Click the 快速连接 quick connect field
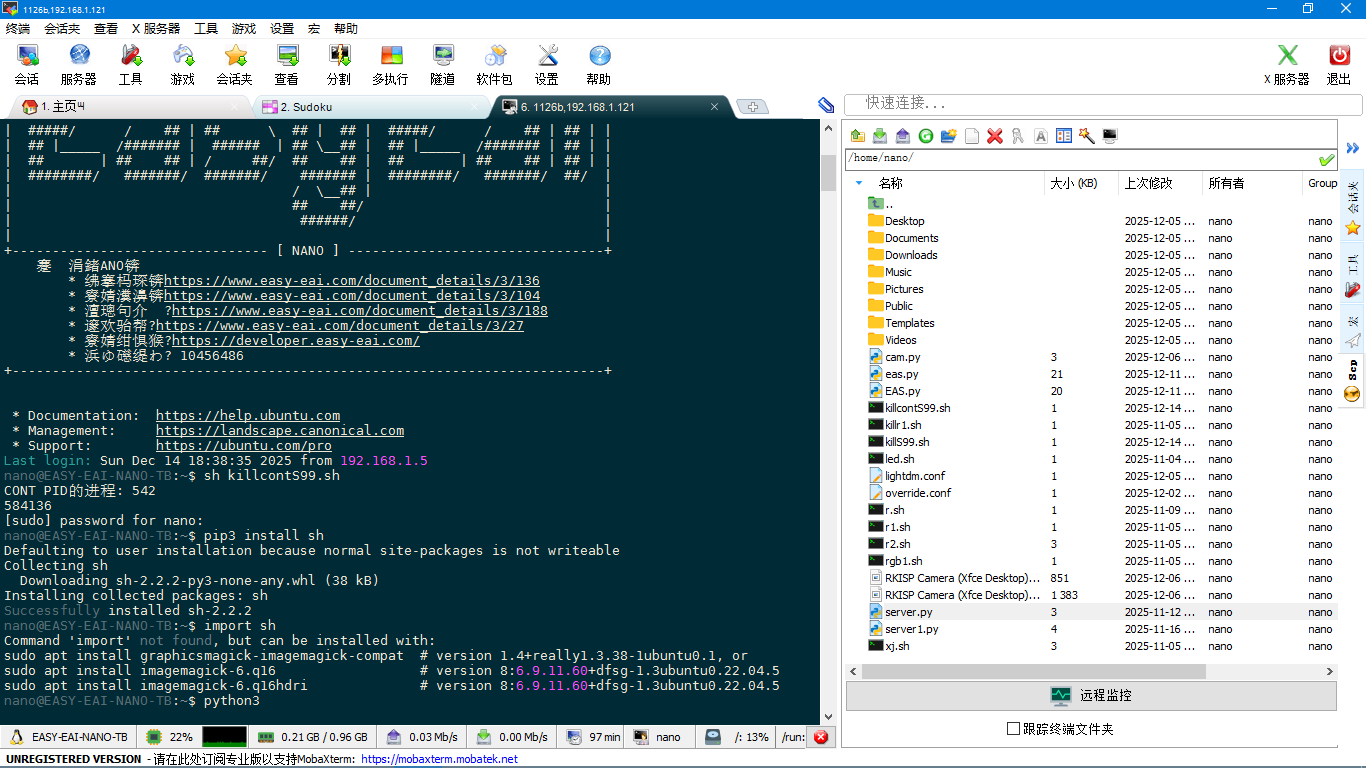1366x768 pixels. pyautogui.click(x=1103, y=104)
